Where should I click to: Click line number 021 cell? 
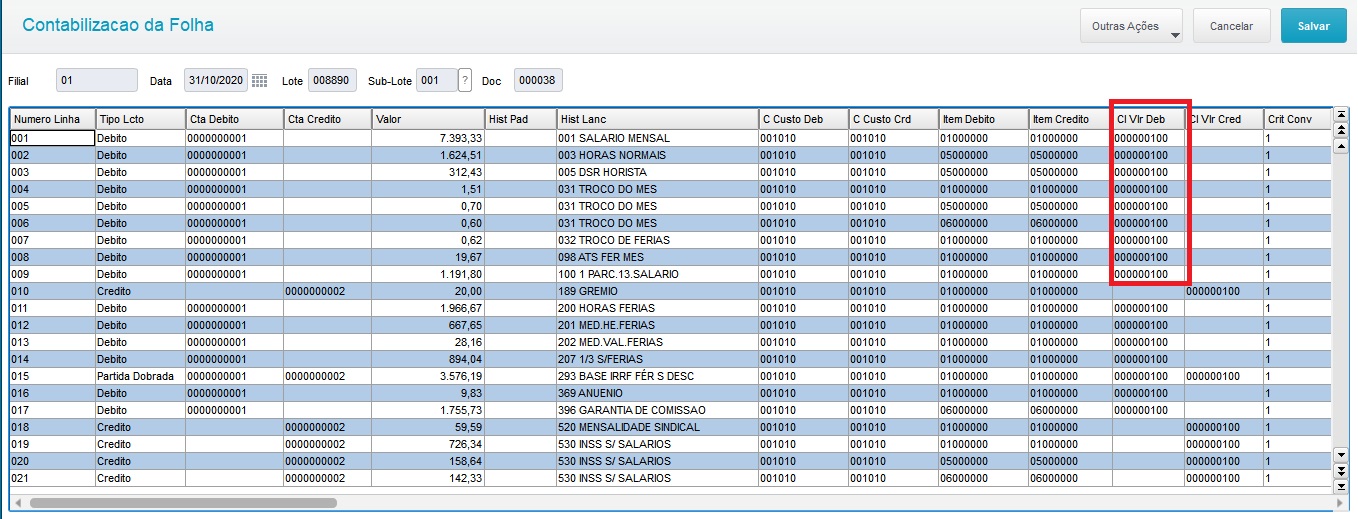click(x=52, y=478)
